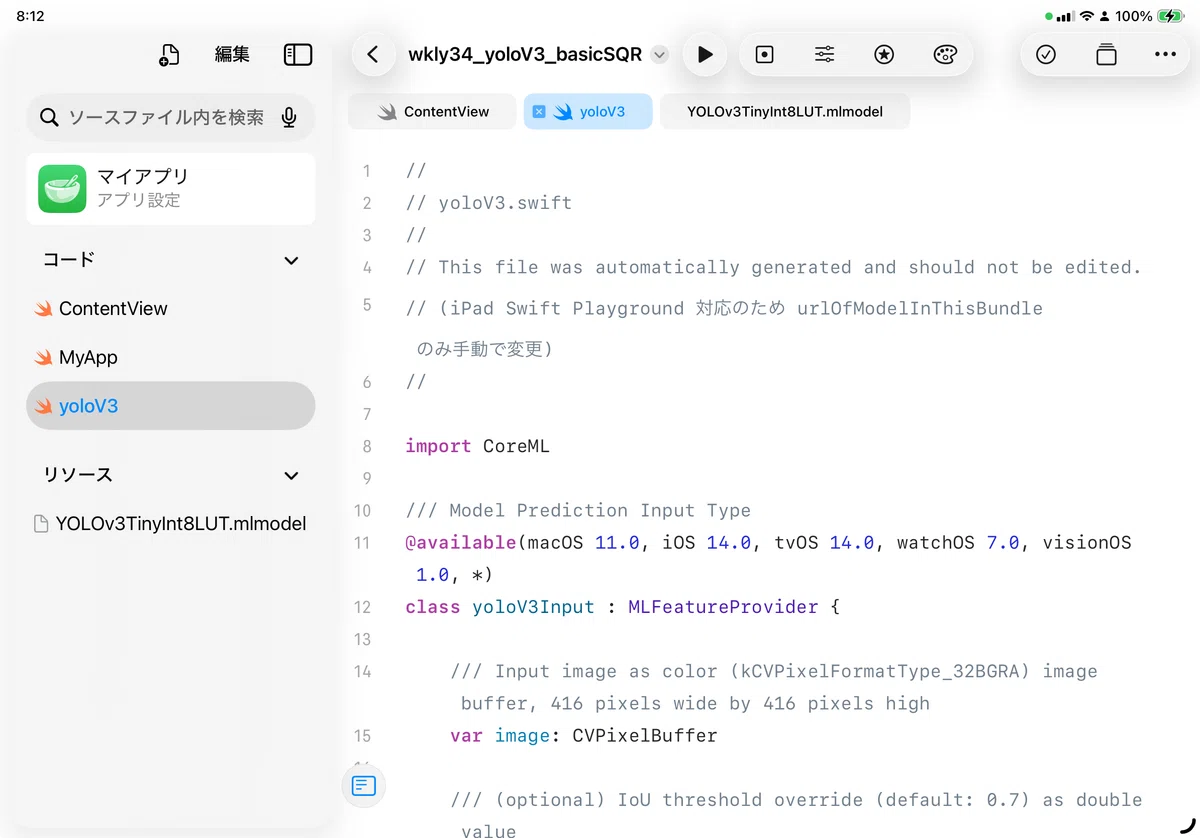Click the stop/record square icon in toolbar
1200x838 pixels.
coord(765,55)
